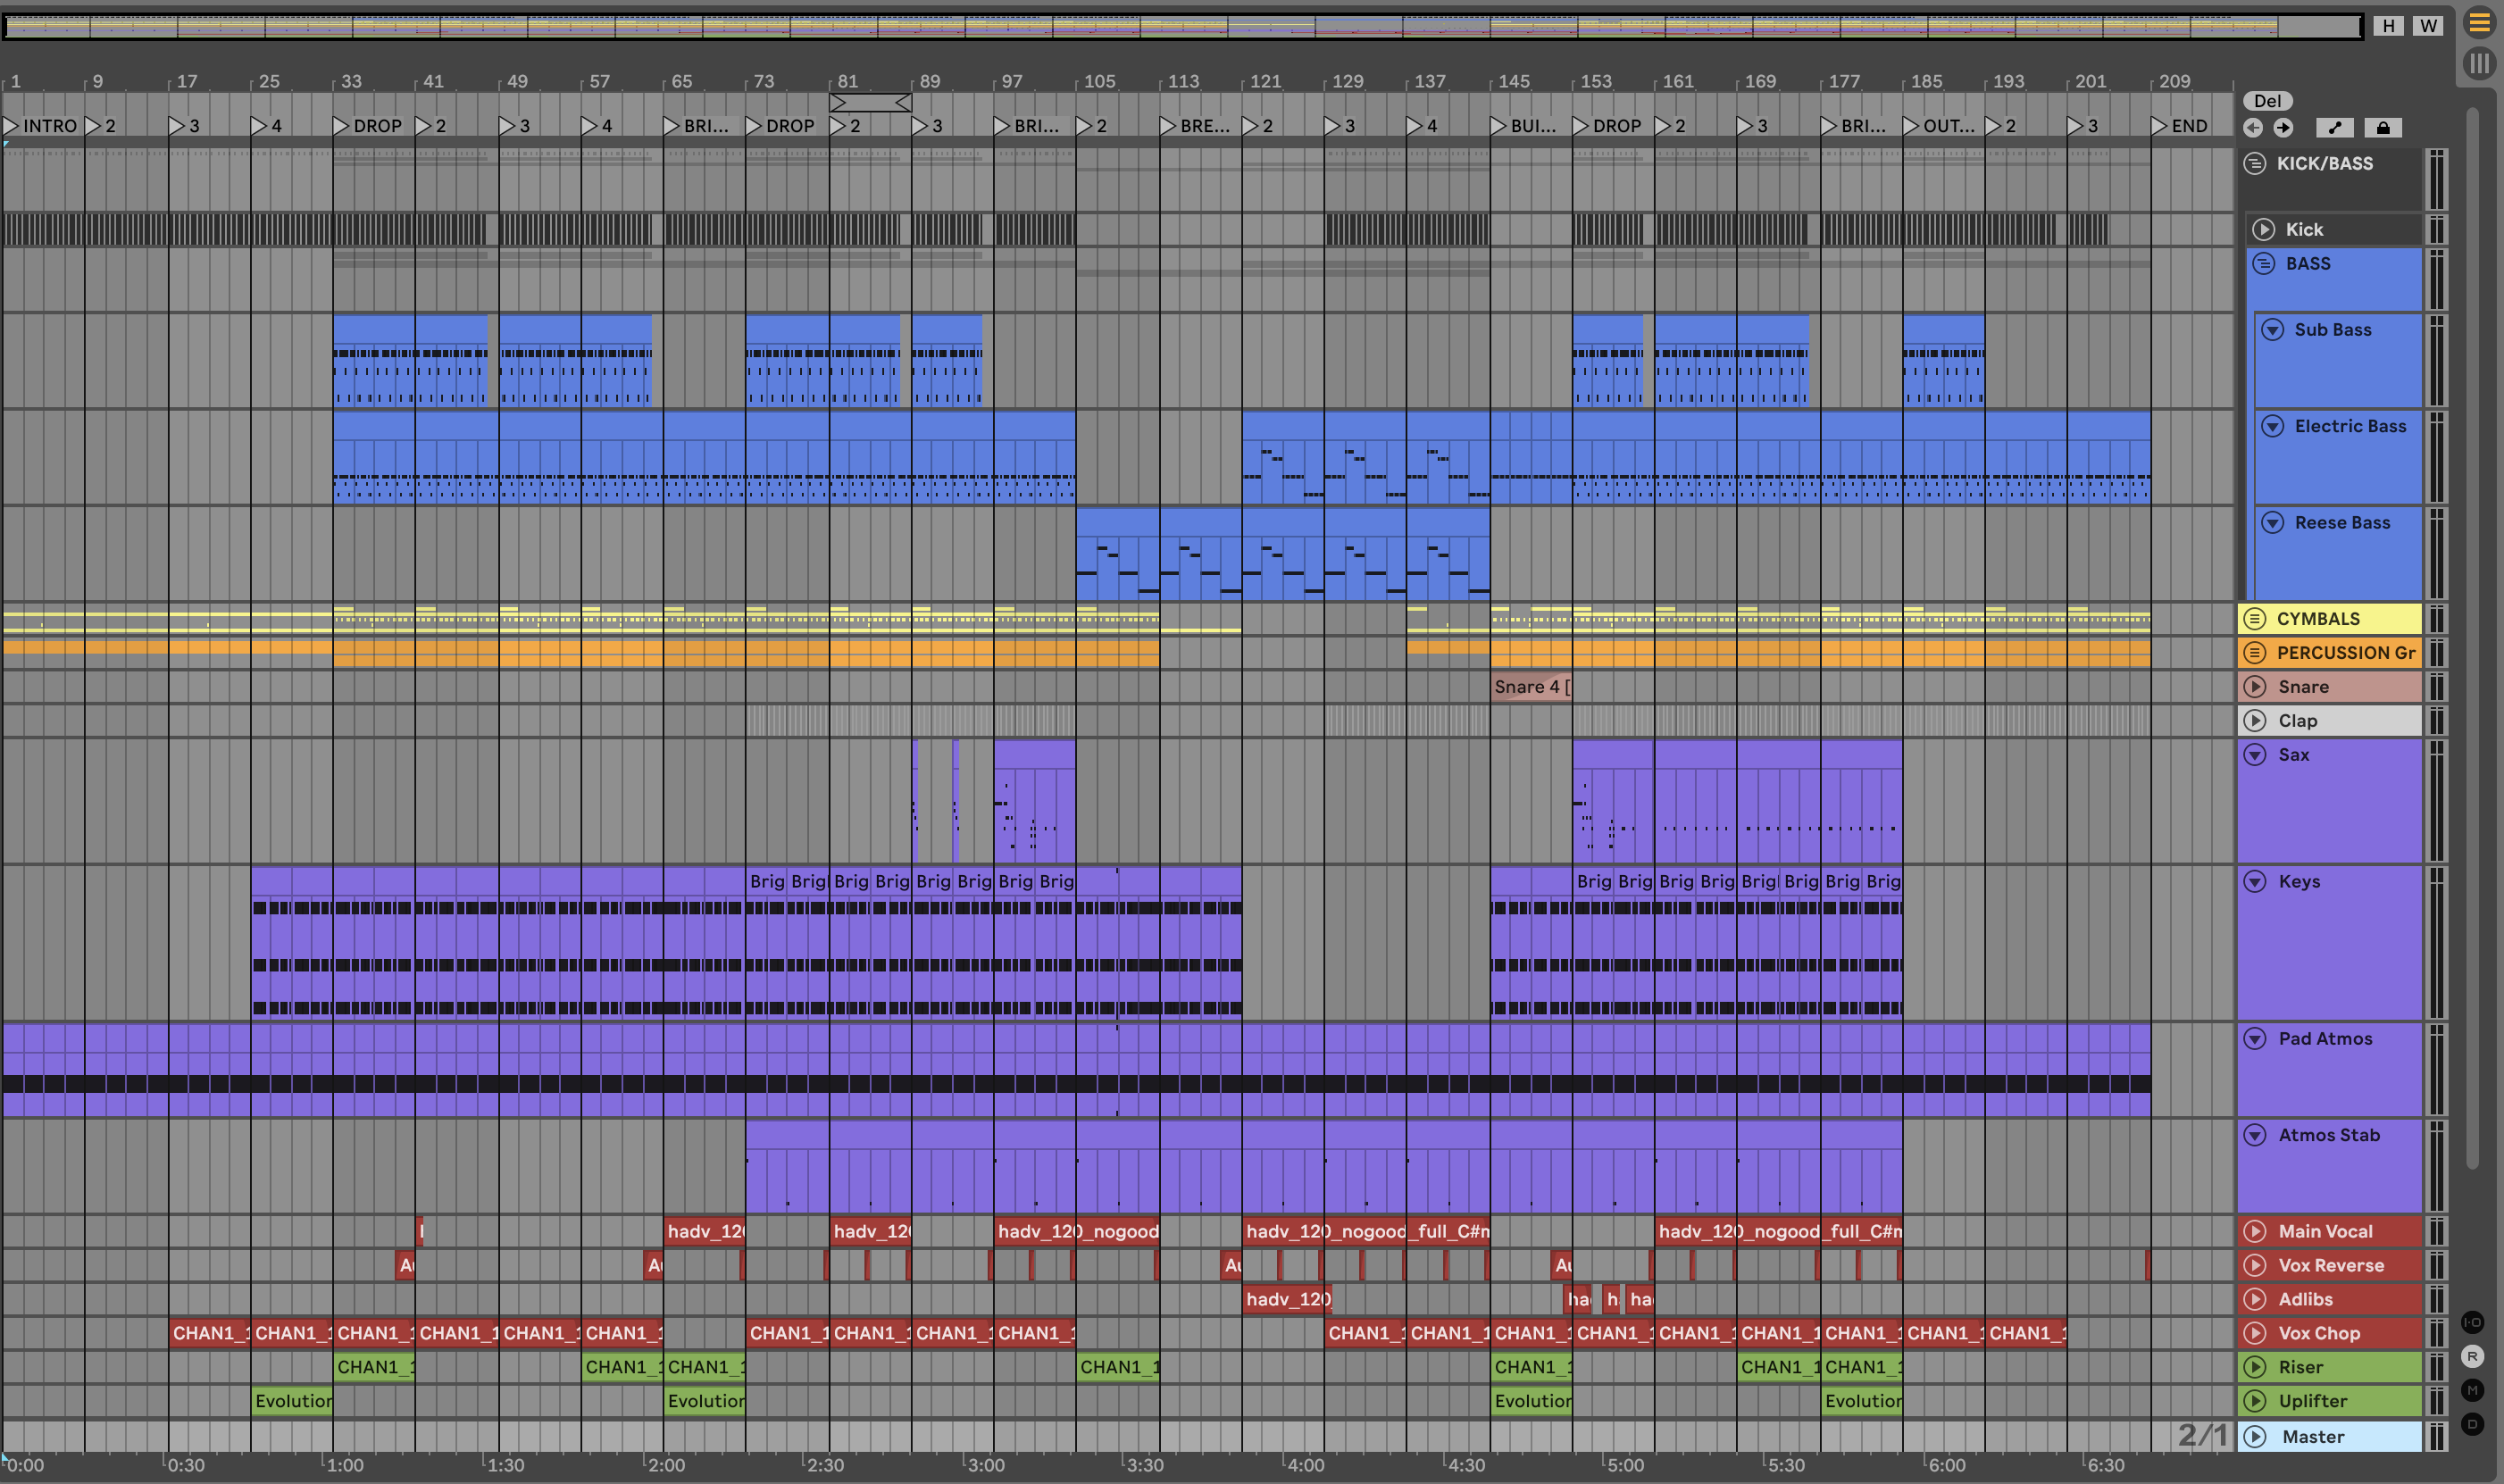Unfold the Keys track arrow
This screenshot has width=2504, height=1484.
coord(2255,881)
